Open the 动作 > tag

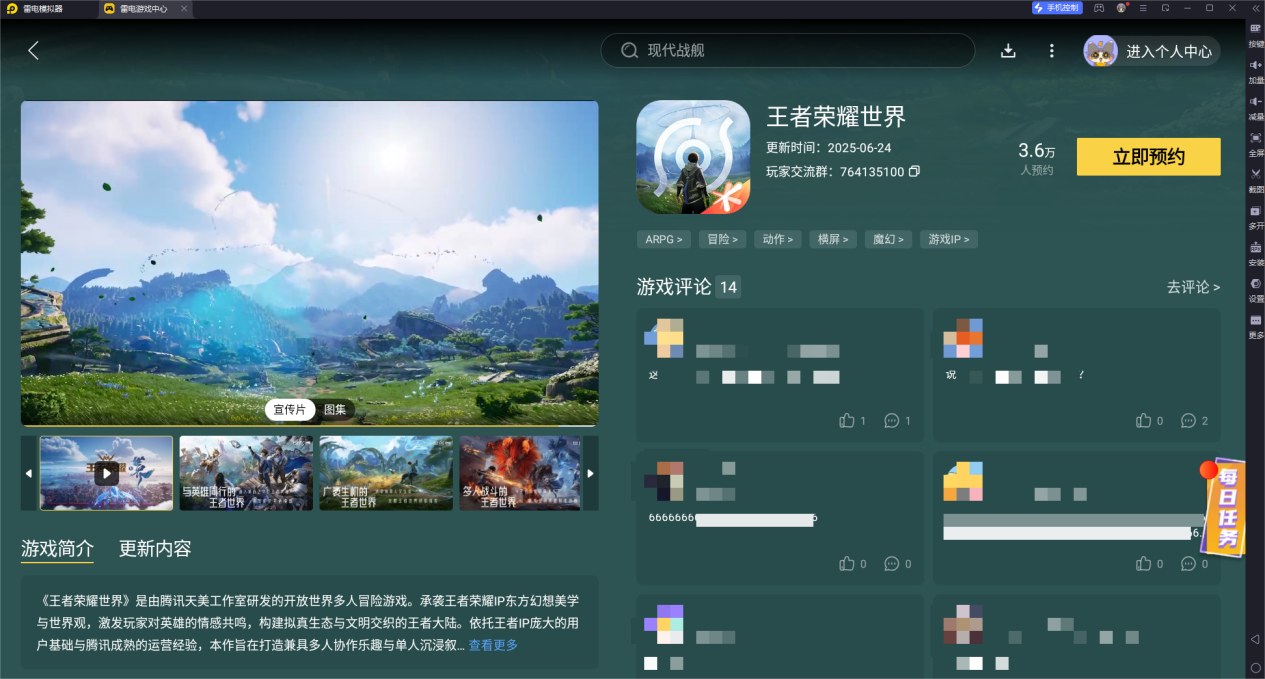[x=778, y=239]
